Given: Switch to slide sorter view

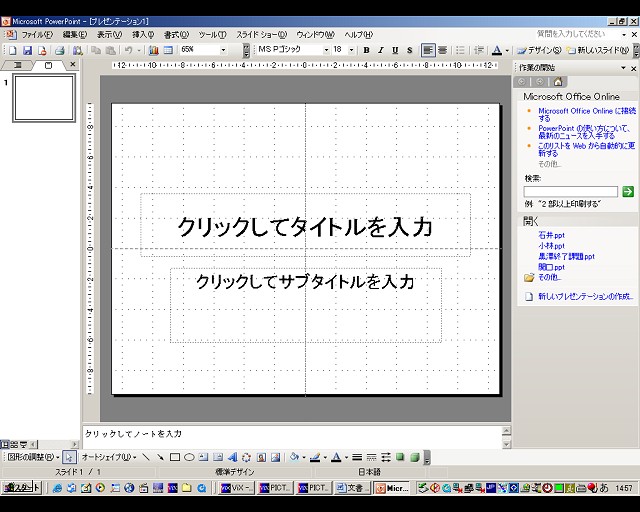Looking at the screenshot, I should (x=14, y=444).
